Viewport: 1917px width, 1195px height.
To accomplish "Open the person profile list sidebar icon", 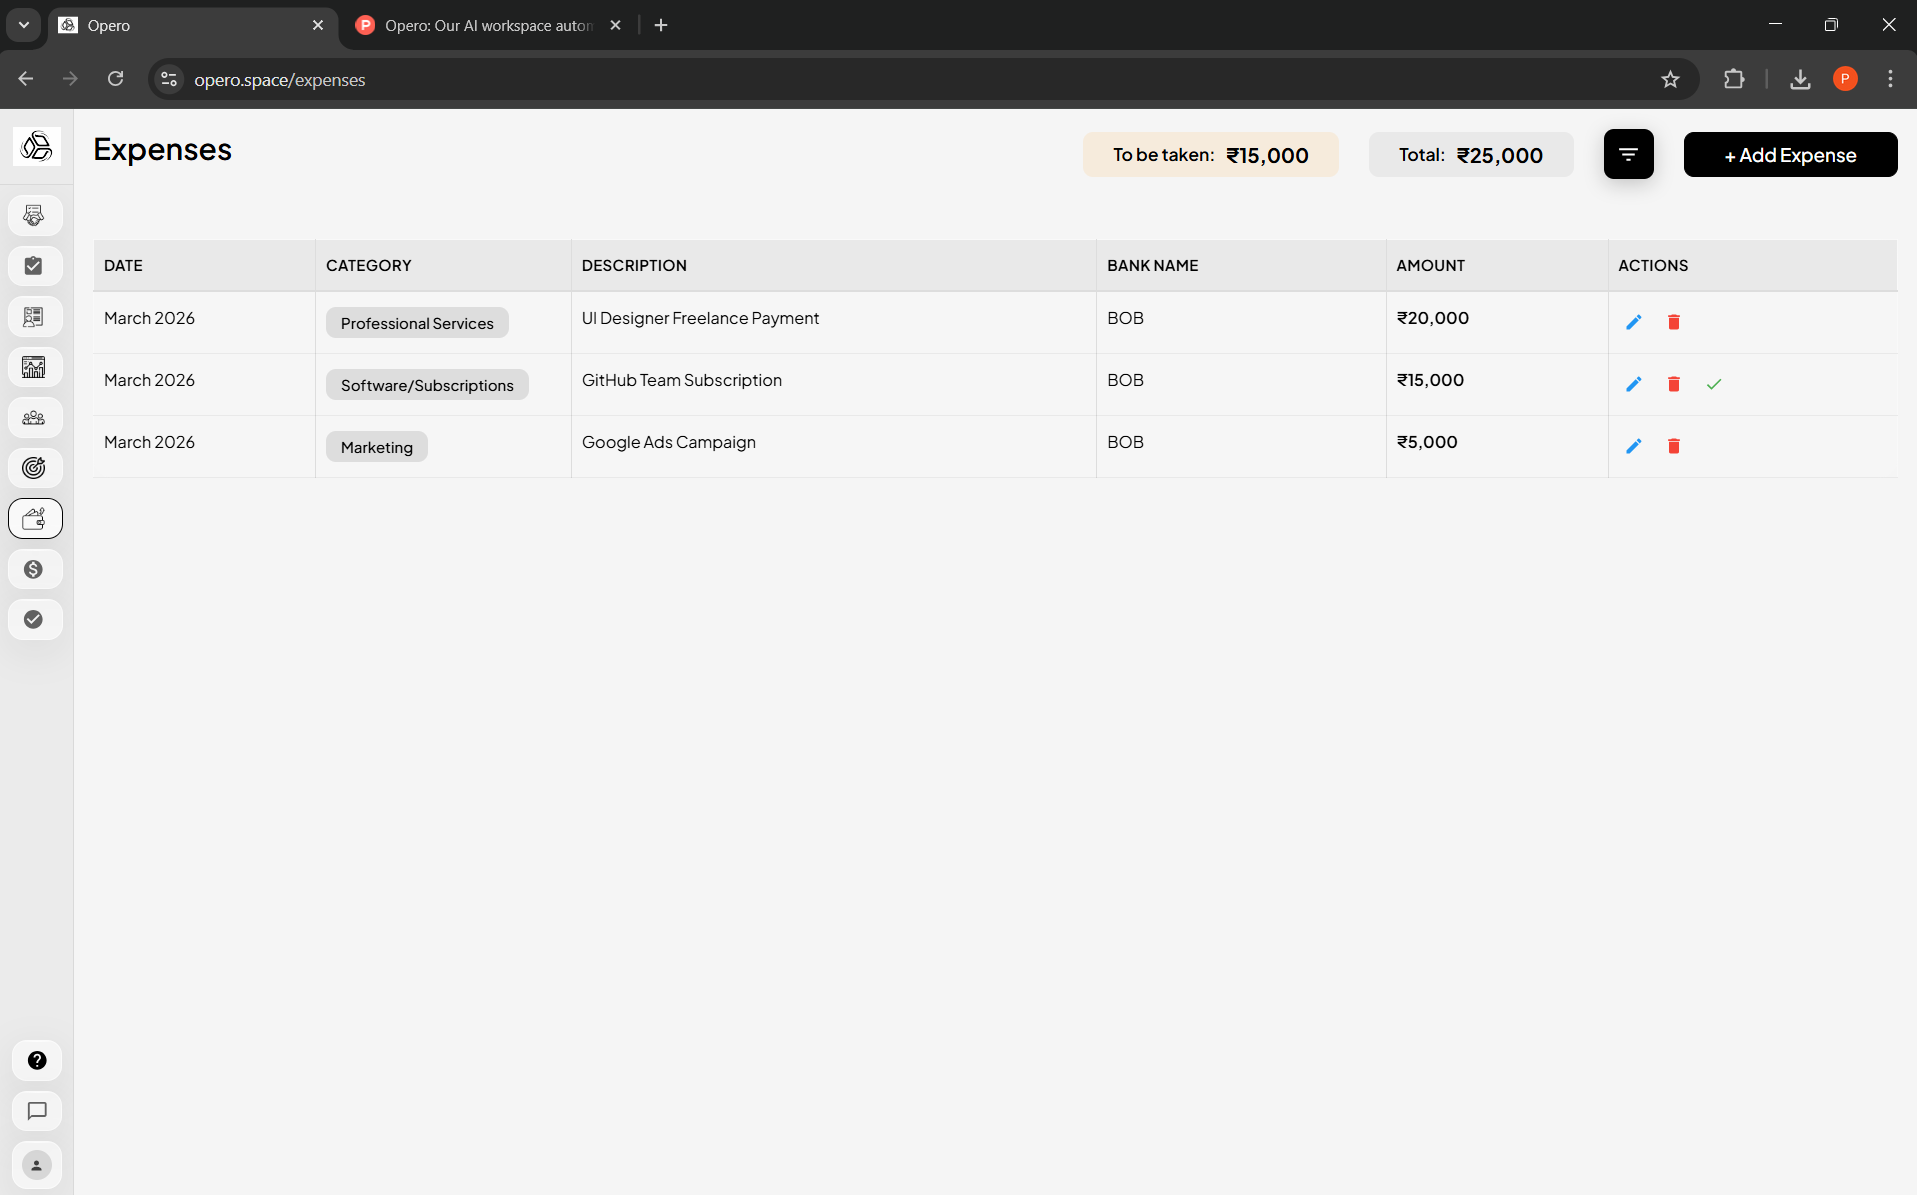I will tap(35, 317).
